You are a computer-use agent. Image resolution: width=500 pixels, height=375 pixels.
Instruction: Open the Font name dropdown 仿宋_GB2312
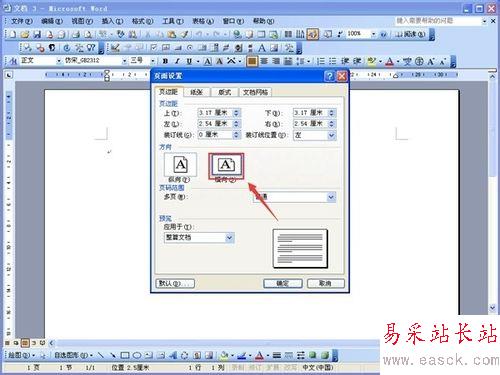[x=124, y=61]
